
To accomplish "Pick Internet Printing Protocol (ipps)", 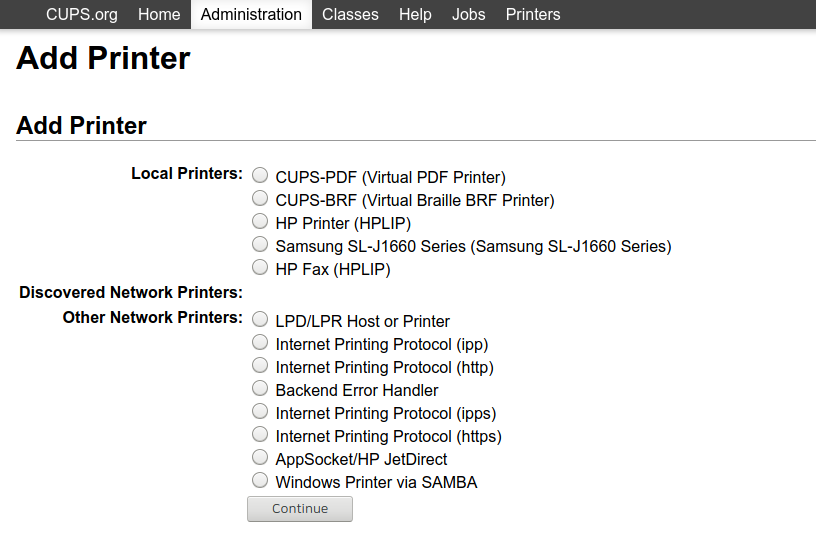I will point(260,412).
